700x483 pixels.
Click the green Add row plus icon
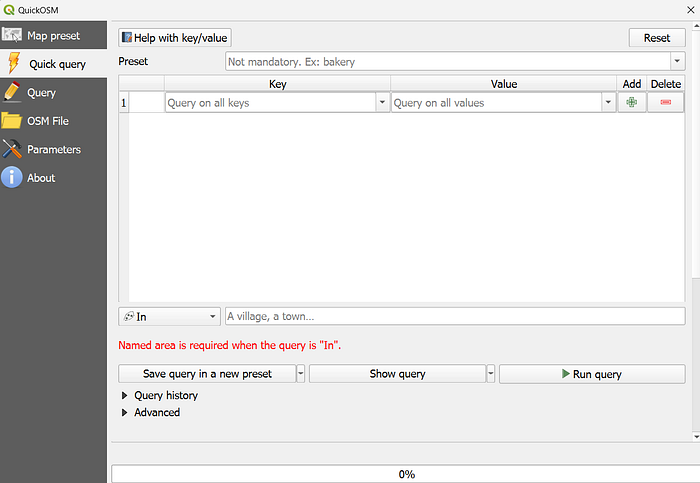[632, 102]
